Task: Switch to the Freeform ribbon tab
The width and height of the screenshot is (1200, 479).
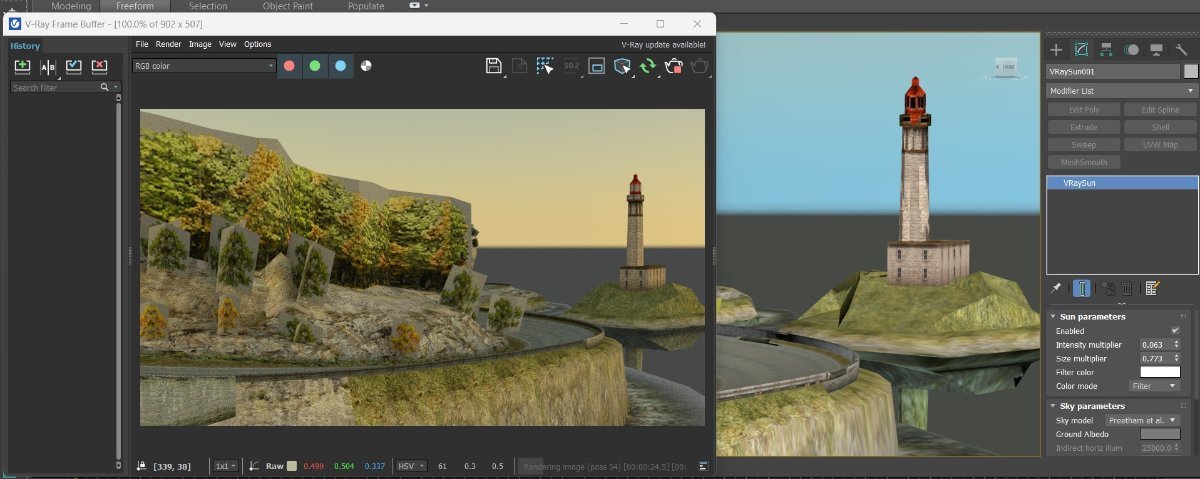Action: [135, 6]
